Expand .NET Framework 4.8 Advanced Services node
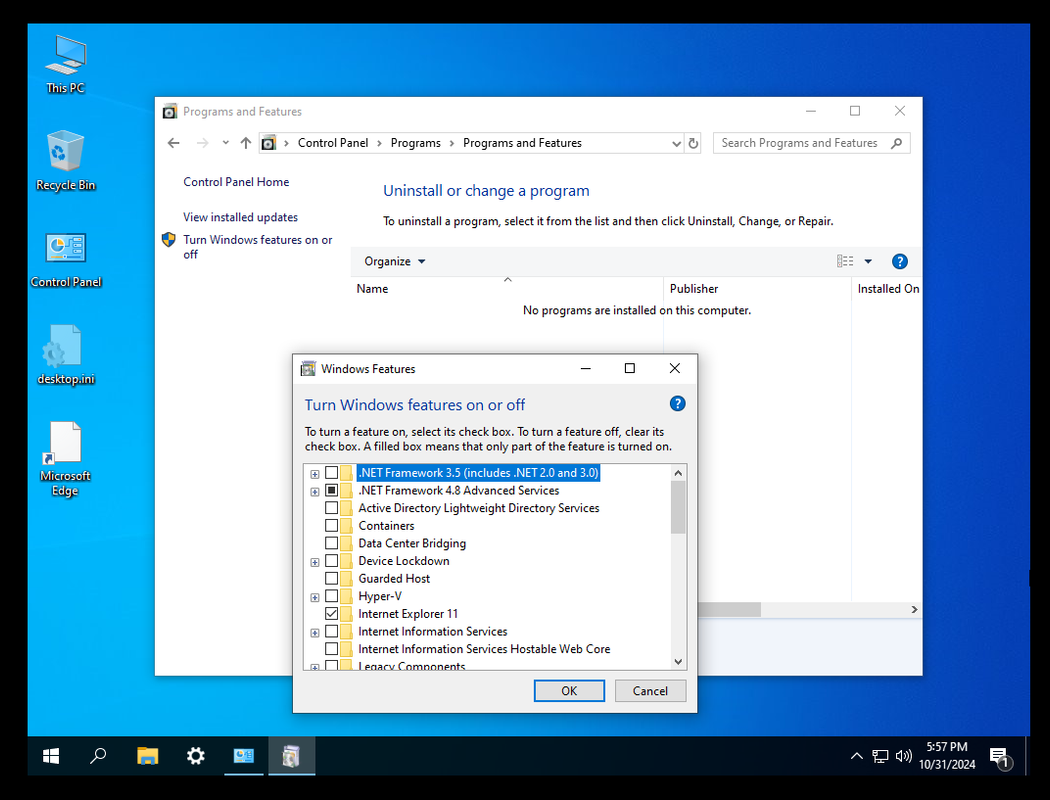1050x800 pixels. point(315,491)
